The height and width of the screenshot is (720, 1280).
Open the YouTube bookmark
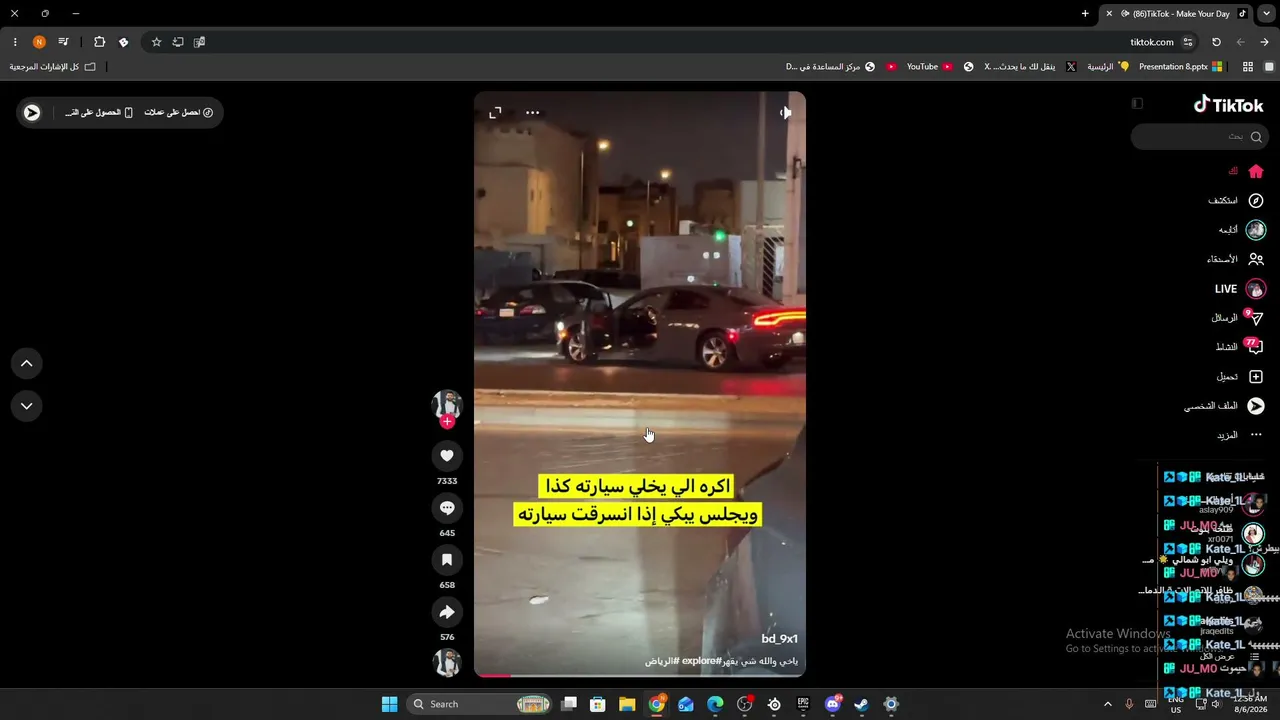click(929, 67)
